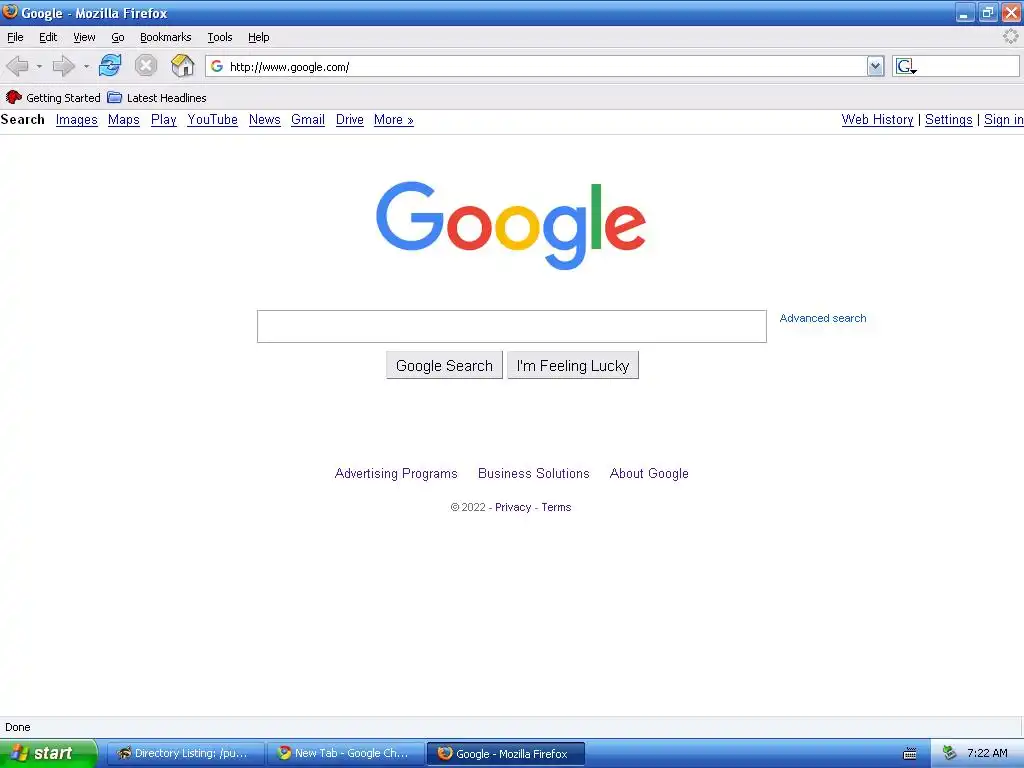
Task: Go to the home page via the house icon
Action: point(182,65)
